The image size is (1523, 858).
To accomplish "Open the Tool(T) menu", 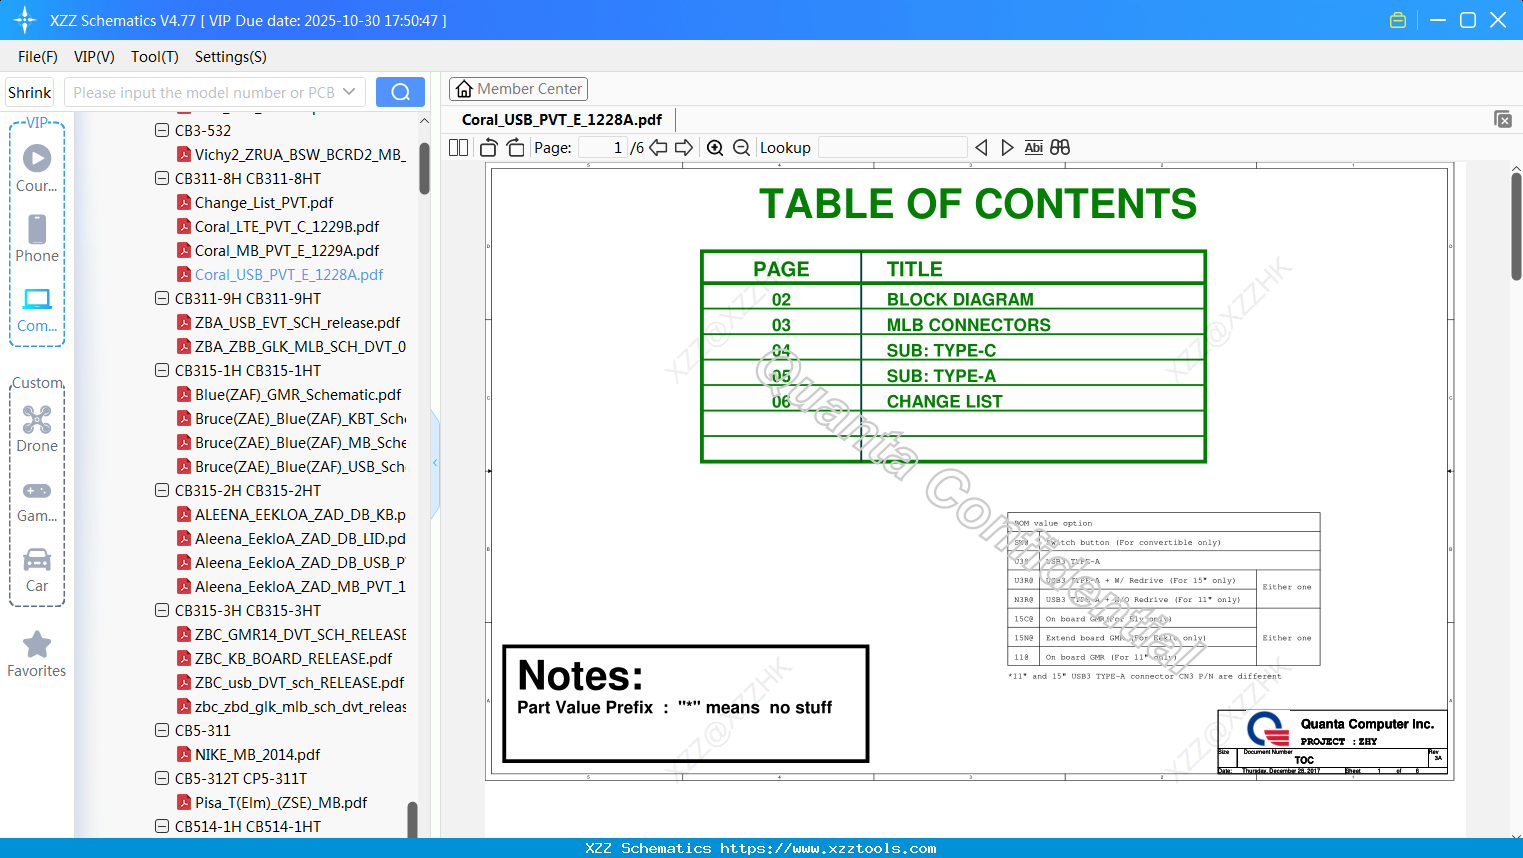I will 155,57.
